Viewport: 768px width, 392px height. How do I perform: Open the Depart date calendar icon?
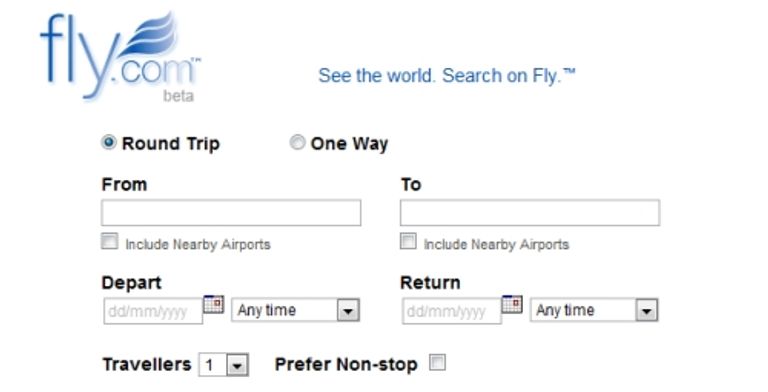(x=214, y=304)
